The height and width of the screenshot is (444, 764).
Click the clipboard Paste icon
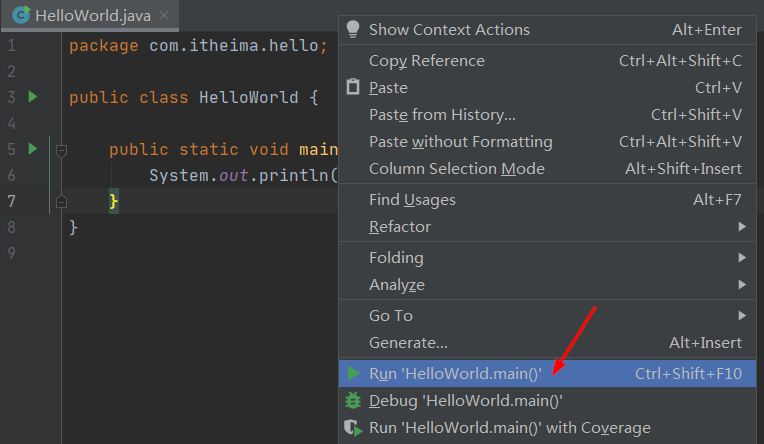coord(353,87)
